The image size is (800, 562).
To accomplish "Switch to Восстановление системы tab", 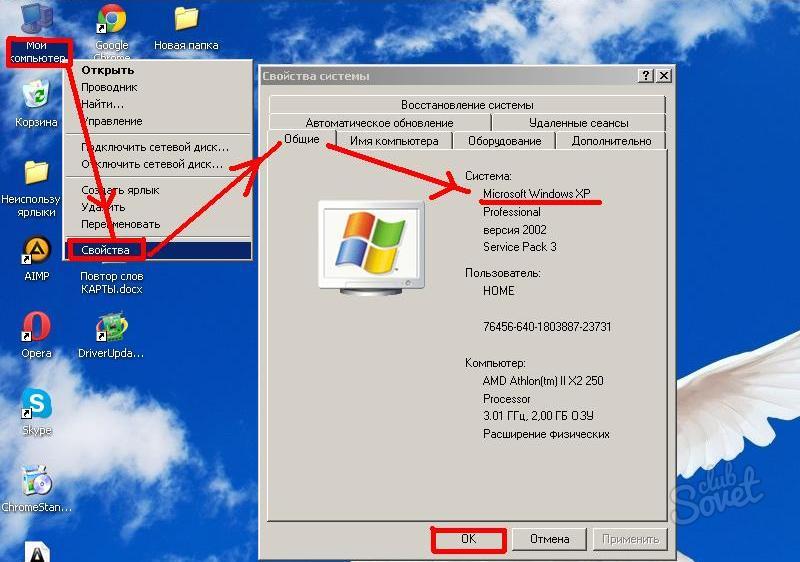I will 467,105.
